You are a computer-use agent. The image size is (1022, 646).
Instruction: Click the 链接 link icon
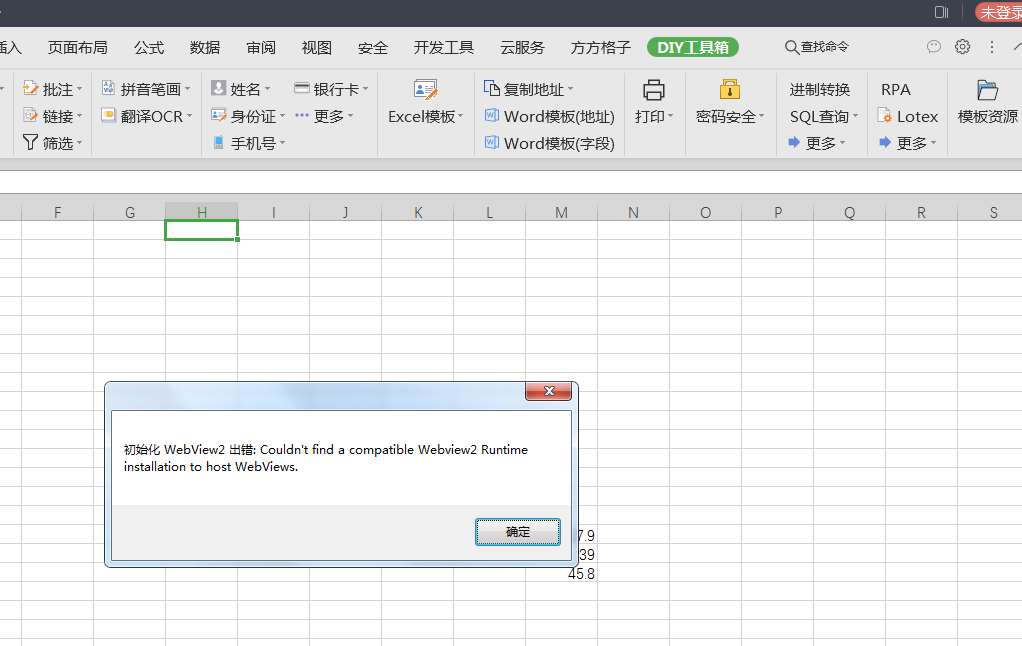(x=31, y=116)
